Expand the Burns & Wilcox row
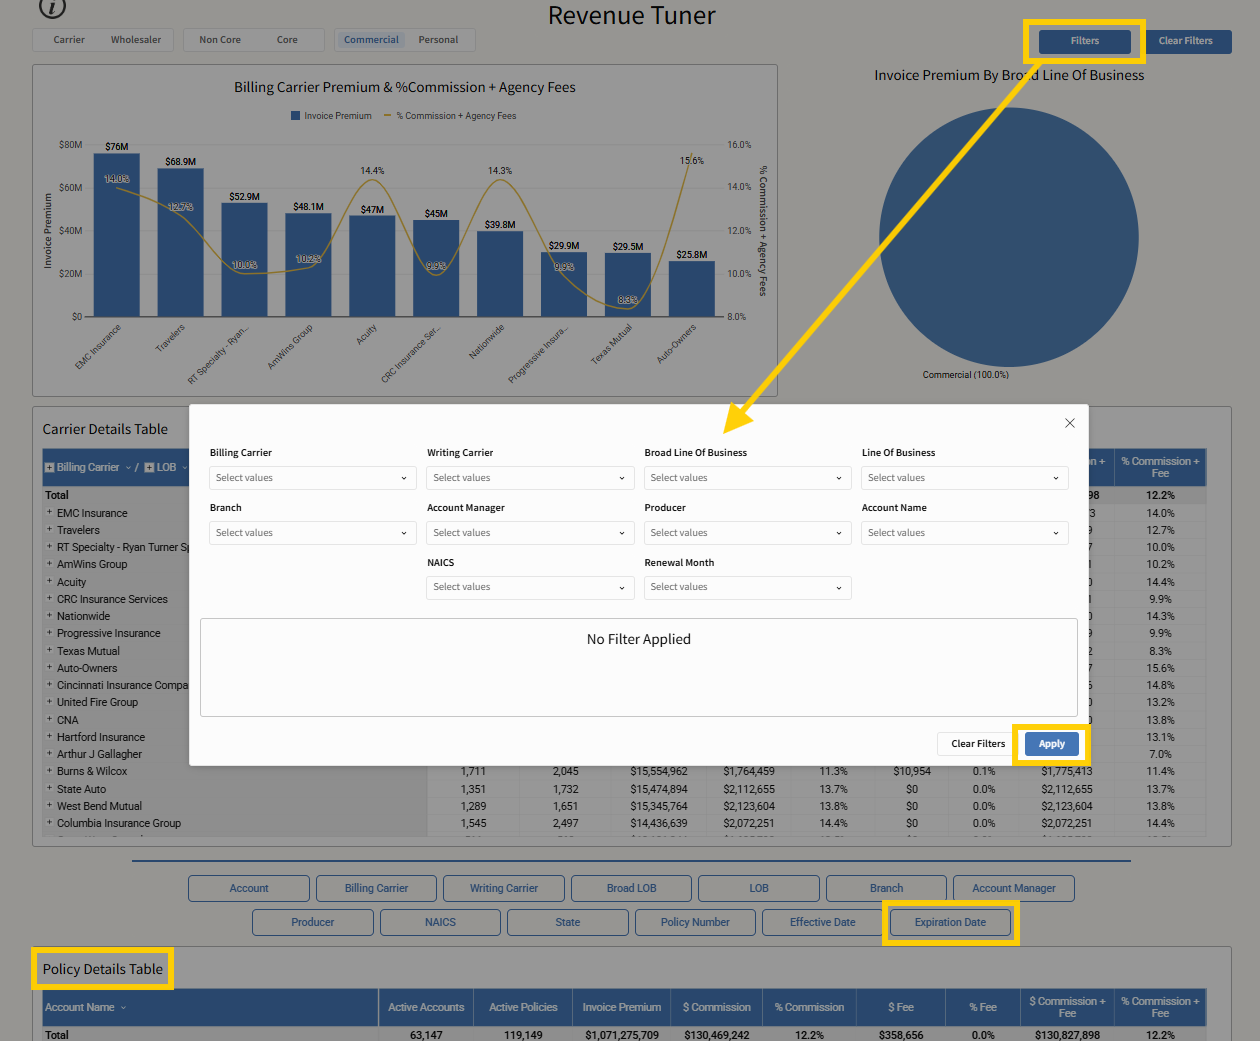Viewport: 1260px width, 1041px height. (x=49, y=770)
